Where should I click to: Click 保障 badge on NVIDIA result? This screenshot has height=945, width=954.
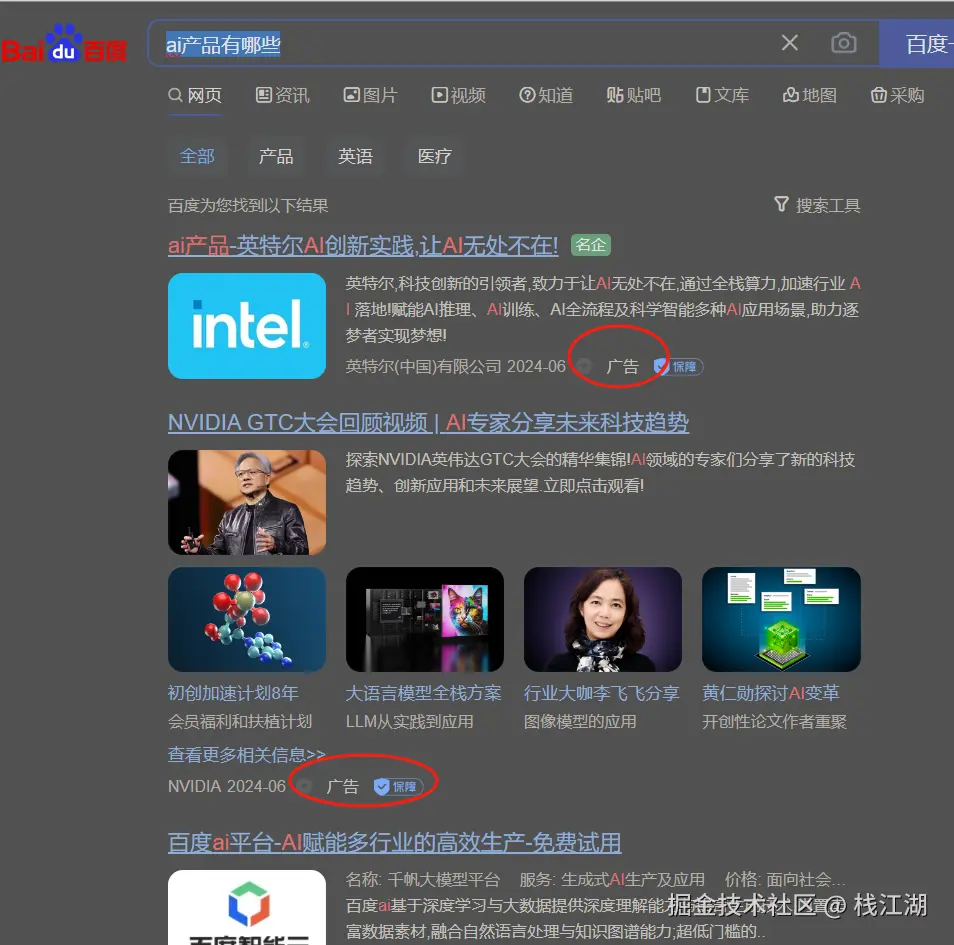pyautogui.click(x=399, y=786)
